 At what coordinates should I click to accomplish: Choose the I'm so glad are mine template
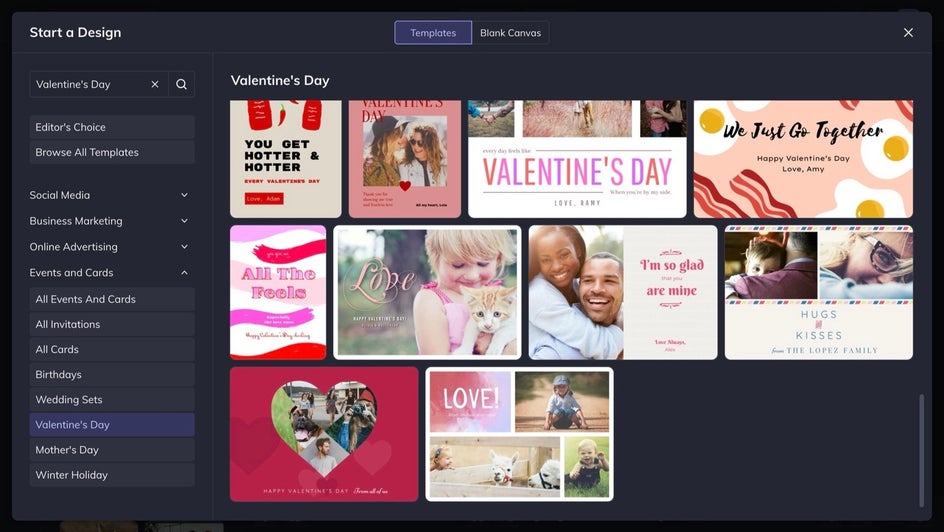623,292
